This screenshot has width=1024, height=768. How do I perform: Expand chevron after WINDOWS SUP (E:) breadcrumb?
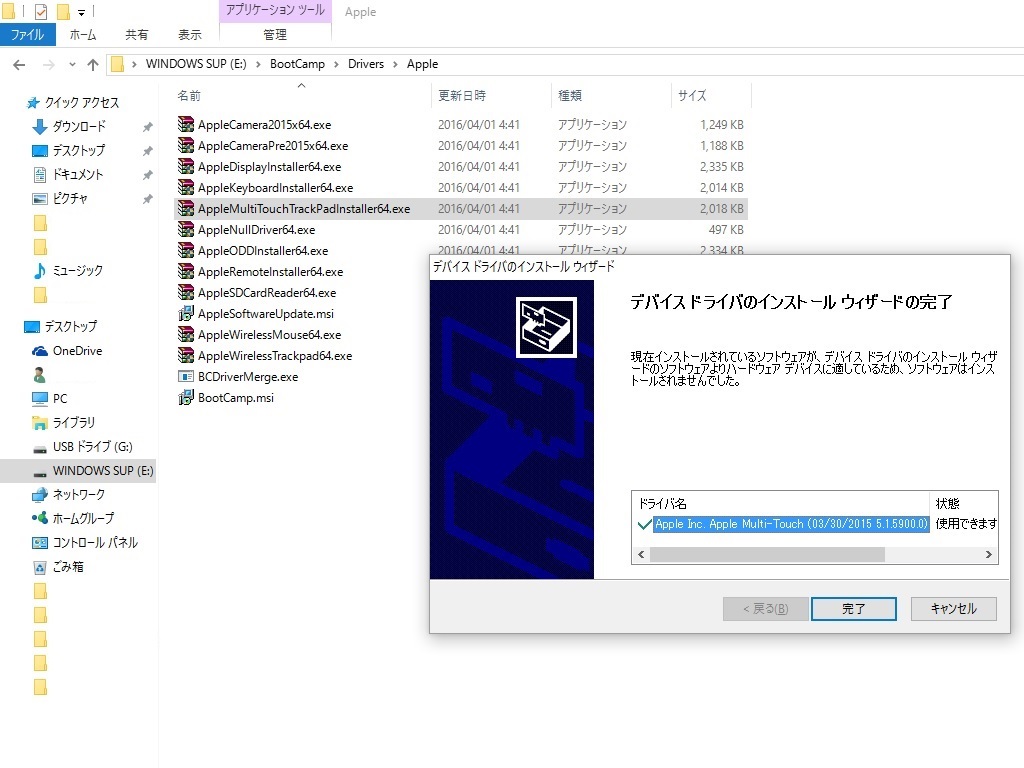(258, 64)
